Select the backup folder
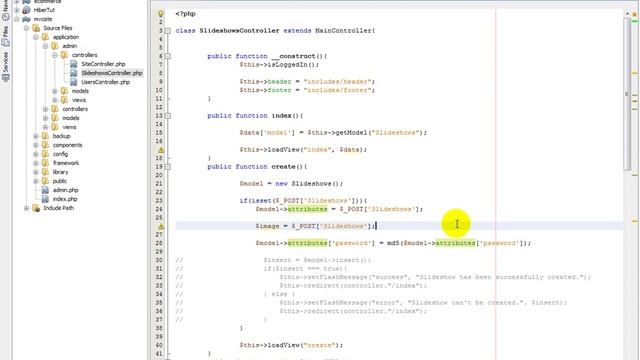This screenshot has height=360, width=640. (x=61, y=136)
